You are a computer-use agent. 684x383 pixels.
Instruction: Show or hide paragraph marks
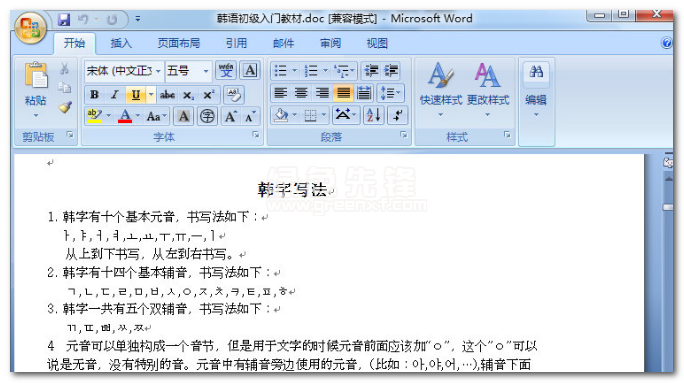[x=397, y=116]
